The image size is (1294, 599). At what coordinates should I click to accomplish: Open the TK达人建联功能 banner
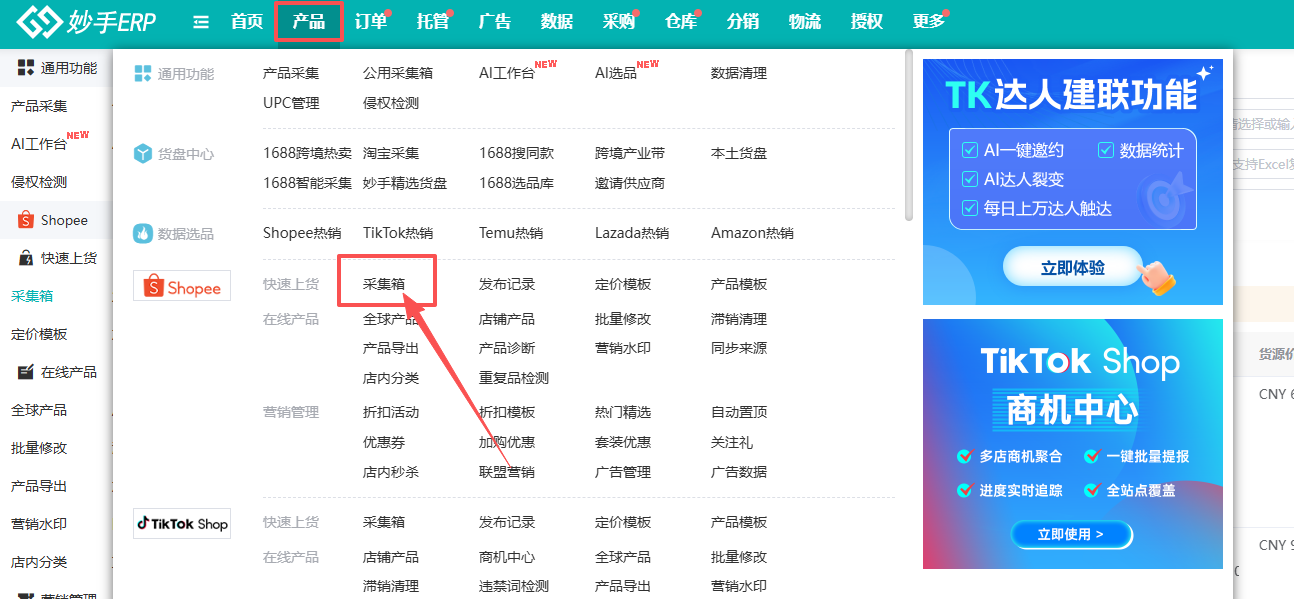click(1073, 182)
